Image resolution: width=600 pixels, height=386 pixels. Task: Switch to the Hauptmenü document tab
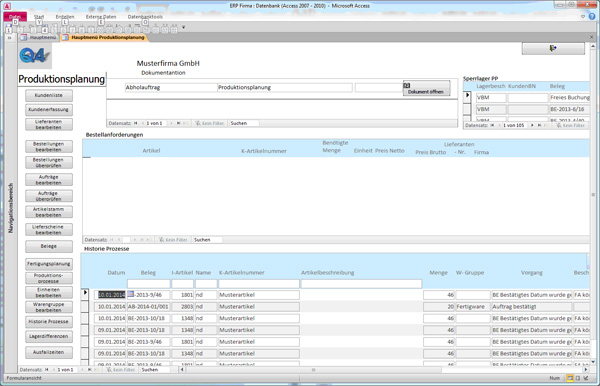tap(39, 37)
